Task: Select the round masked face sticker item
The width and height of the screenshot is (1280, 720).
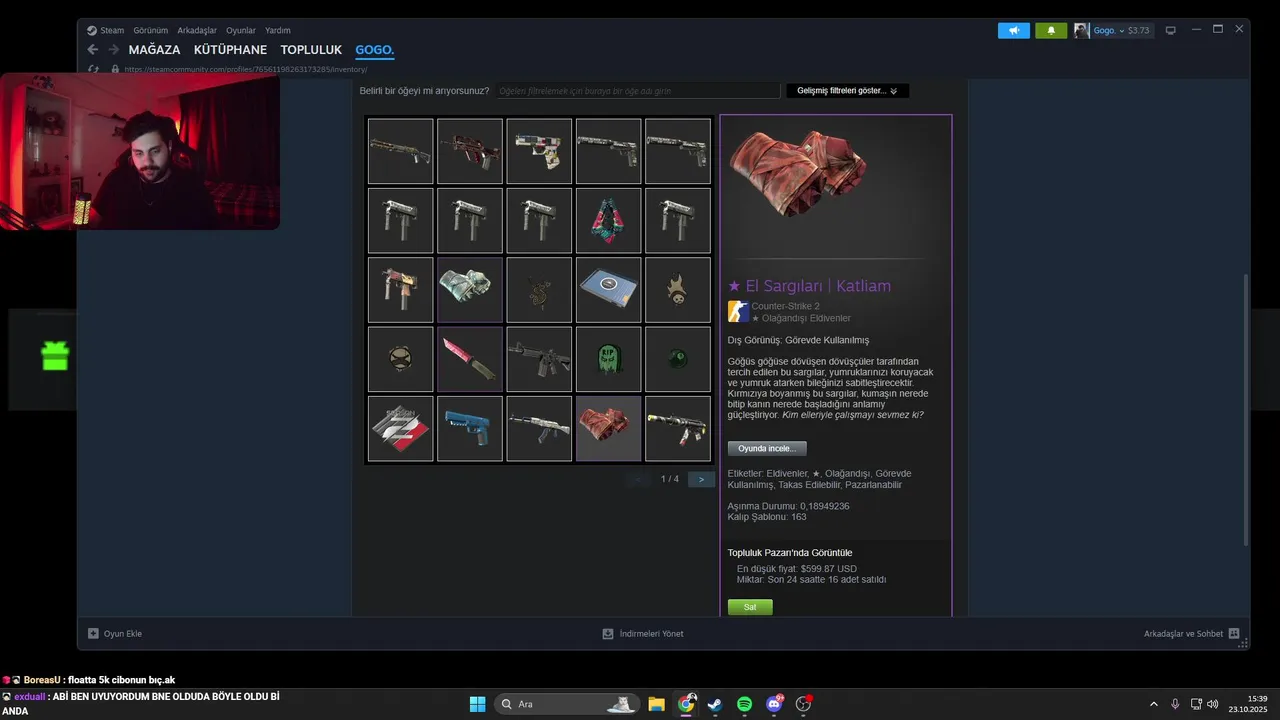Action: [400, 359]
